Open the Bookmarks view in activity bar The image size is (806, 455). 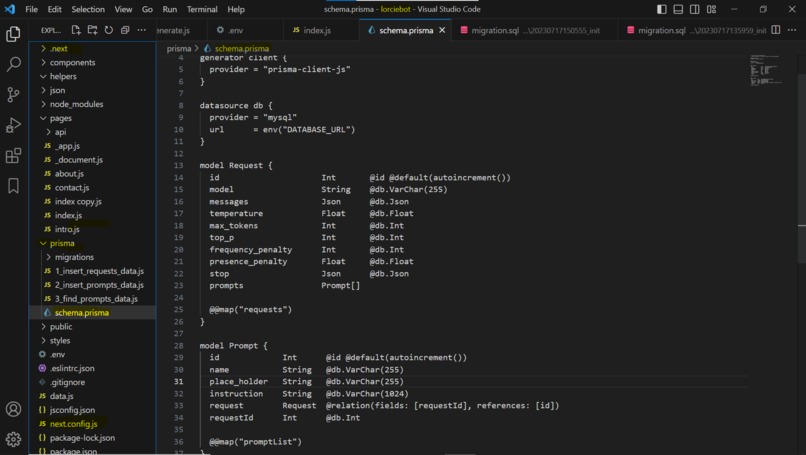[13, 186]
